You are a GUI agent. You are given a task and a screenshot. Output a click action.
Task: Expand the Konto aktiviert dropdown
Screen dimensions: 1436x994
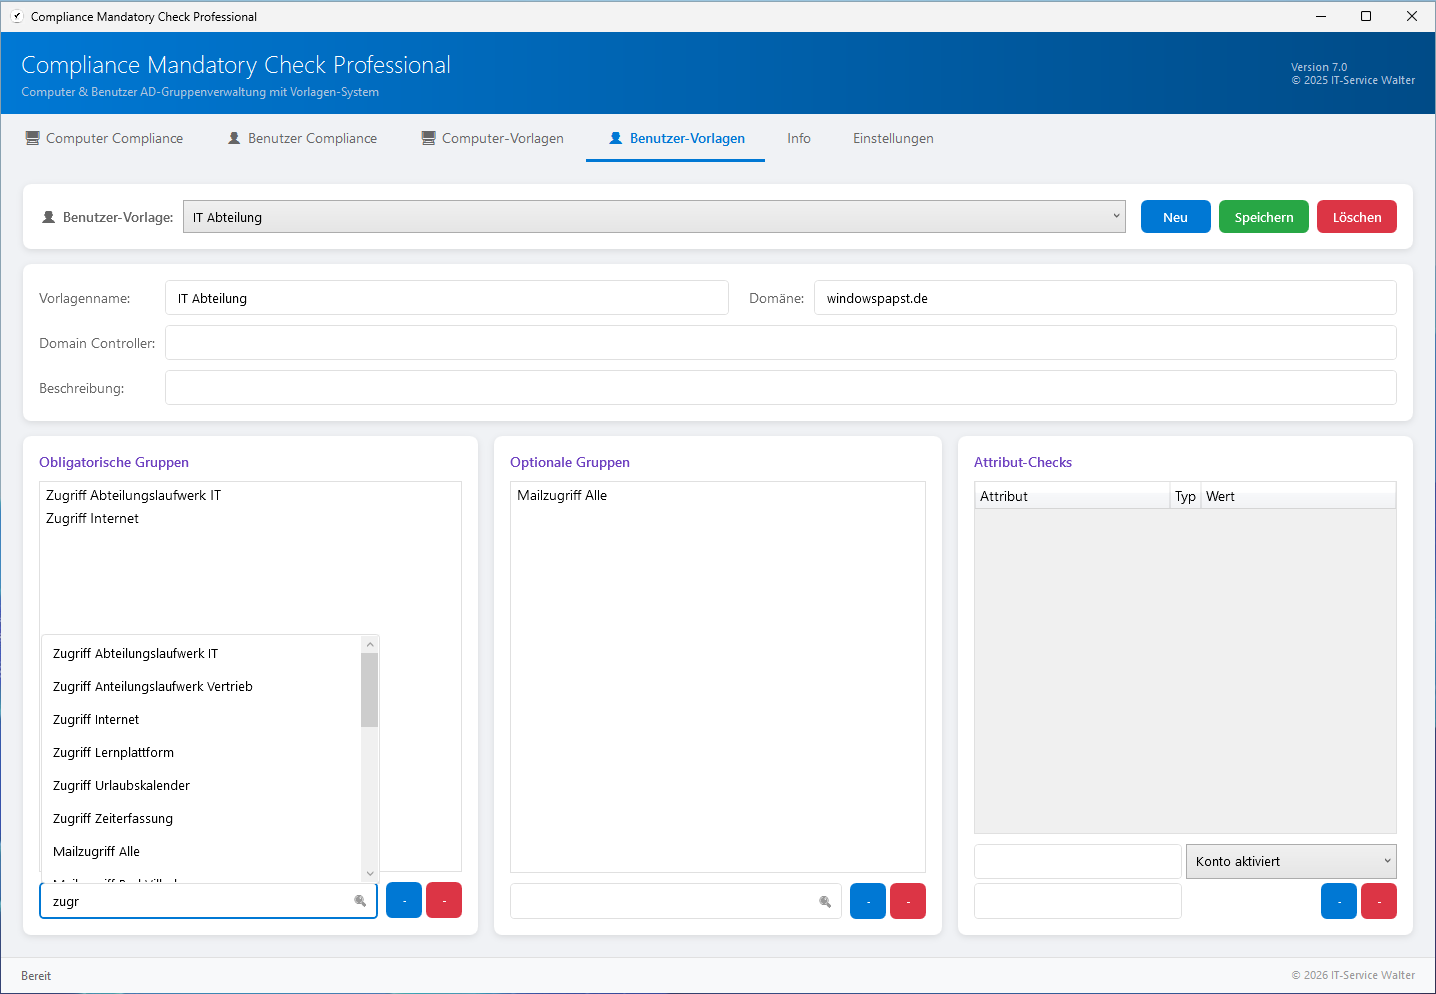click(x=1290, y=861)
